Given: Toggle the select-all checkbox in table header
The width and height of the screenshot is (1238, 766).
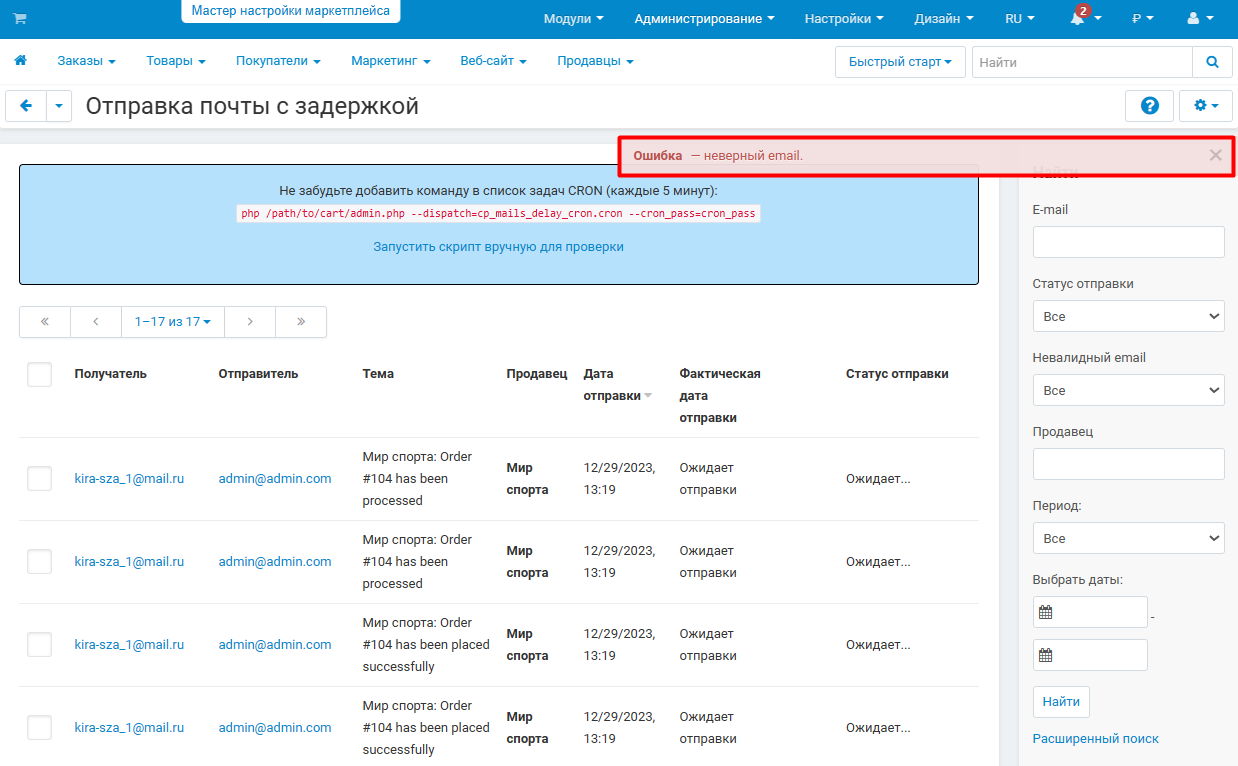Looking at the screenshot, I should pos(39,375).
